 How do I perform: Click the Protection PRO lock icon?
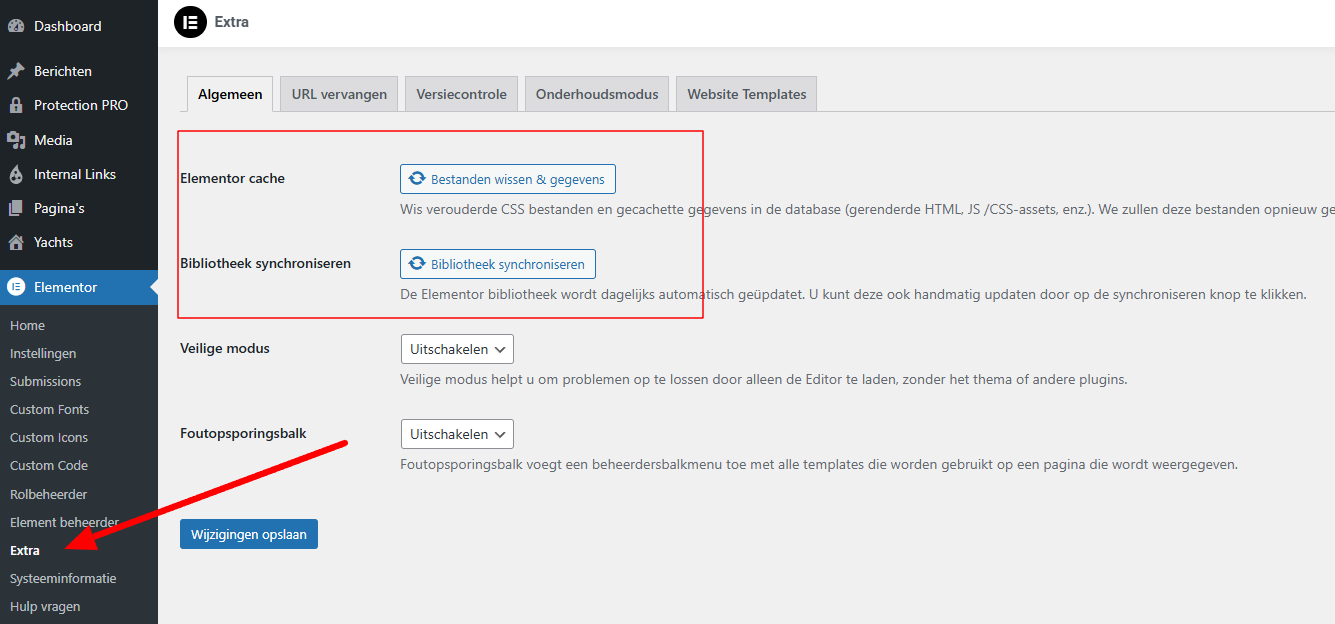pyautogui.click(x=15, y=105)
